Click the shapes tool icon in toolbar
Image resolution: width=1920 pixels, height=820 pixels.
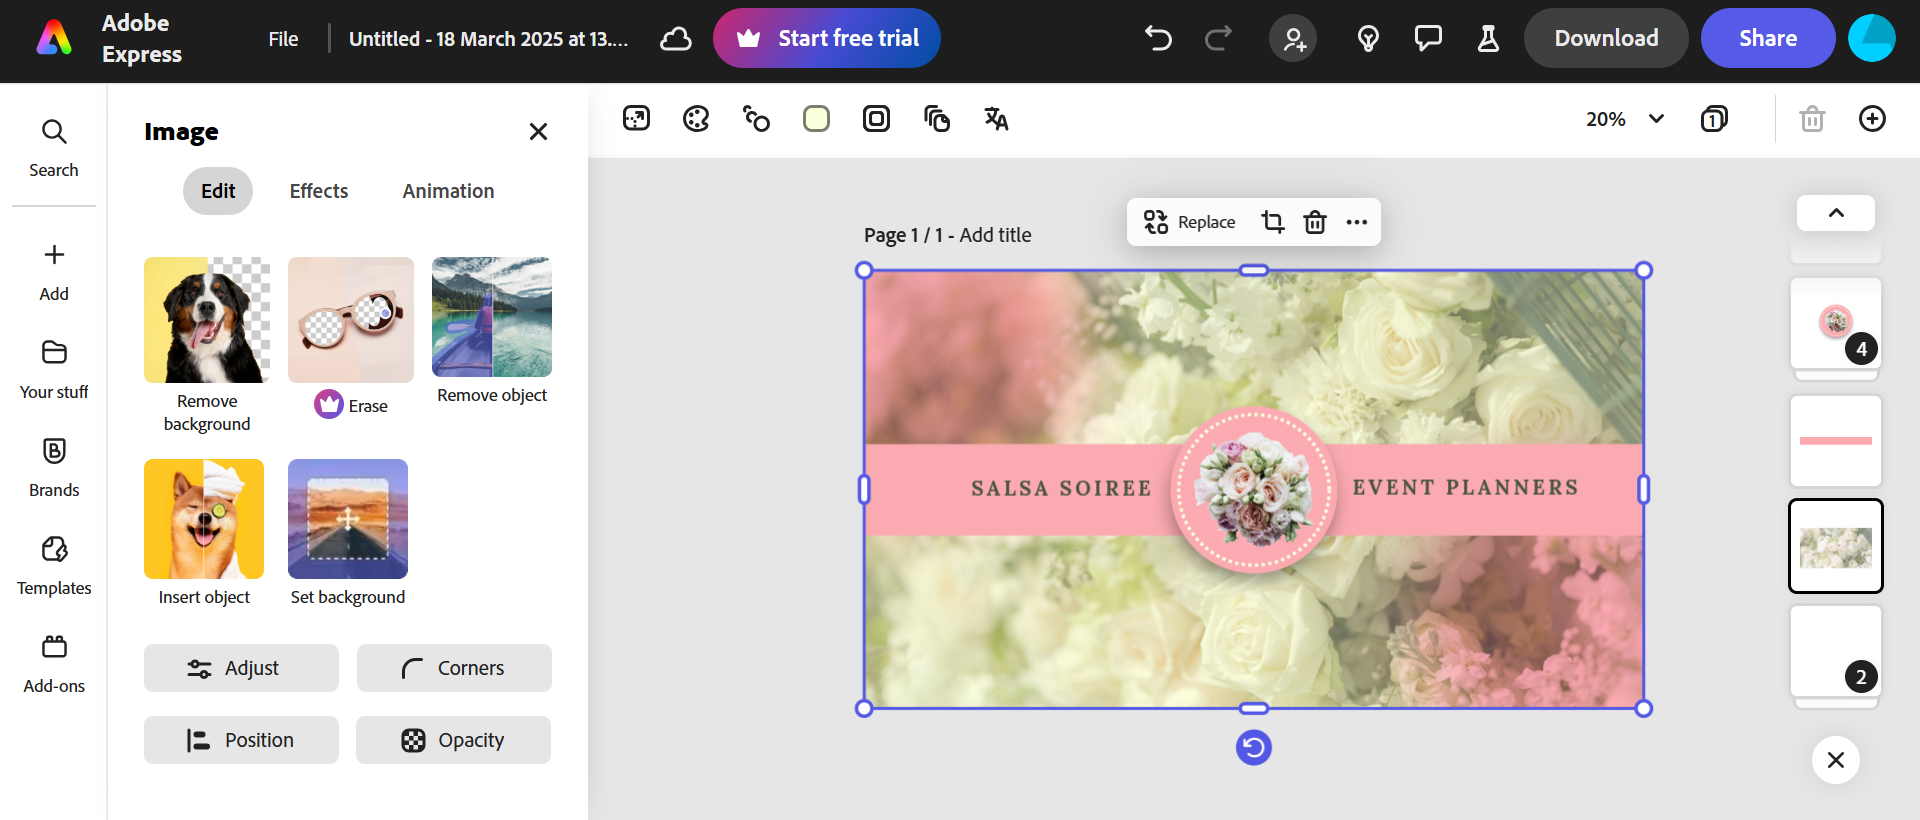pos(756,119)
